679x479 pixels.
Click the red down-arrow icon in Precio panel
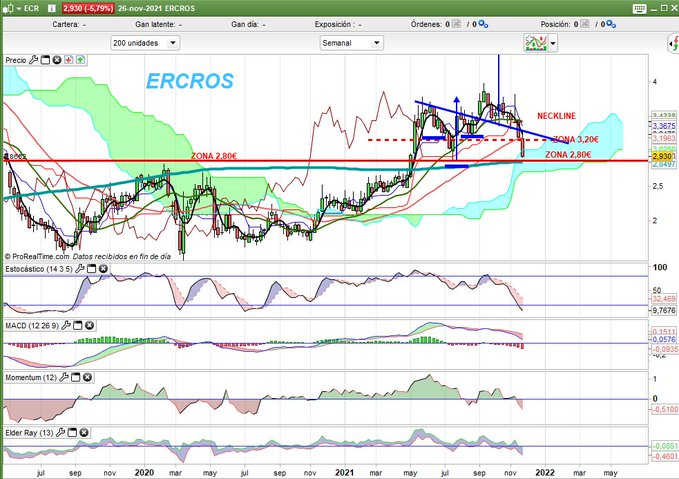(68, 60)
